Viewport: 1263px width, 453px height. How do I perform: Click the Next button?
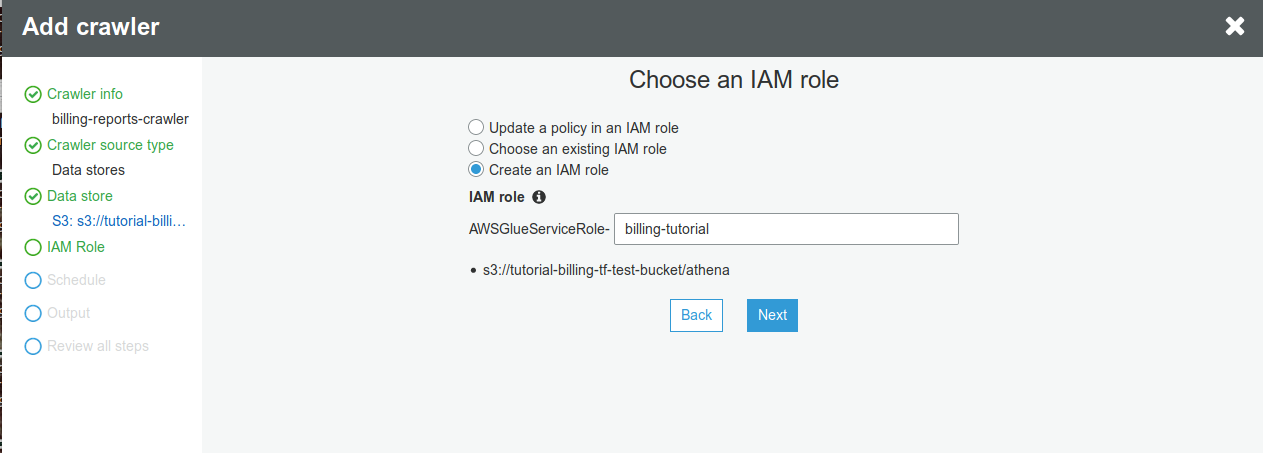click(x=772, y=315)
